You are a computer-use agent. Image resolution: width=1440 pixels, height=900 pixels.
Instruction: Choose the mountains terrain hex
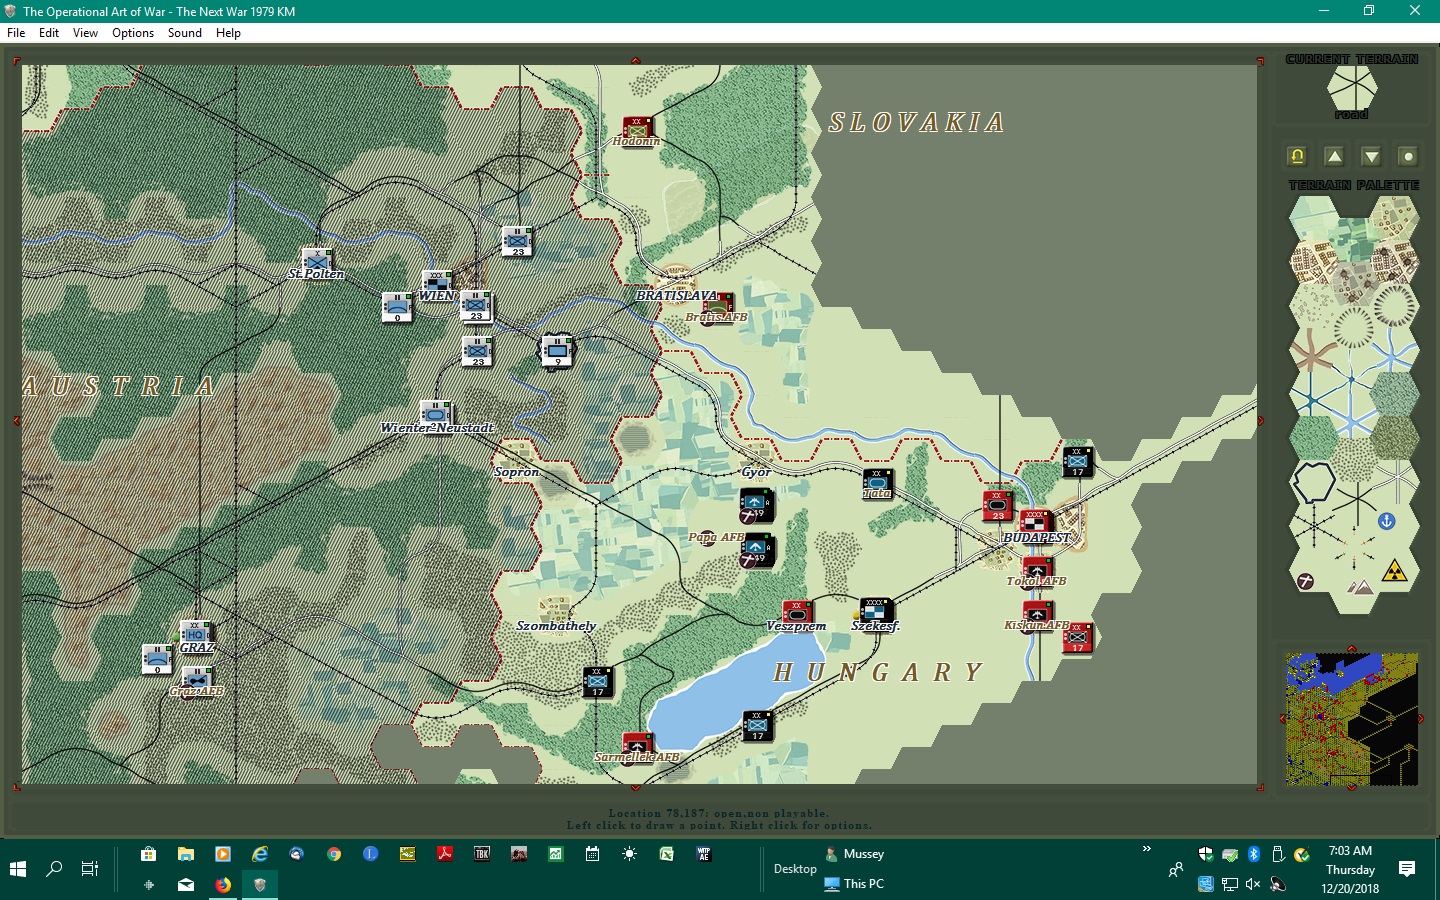[x=1358, y=588]
